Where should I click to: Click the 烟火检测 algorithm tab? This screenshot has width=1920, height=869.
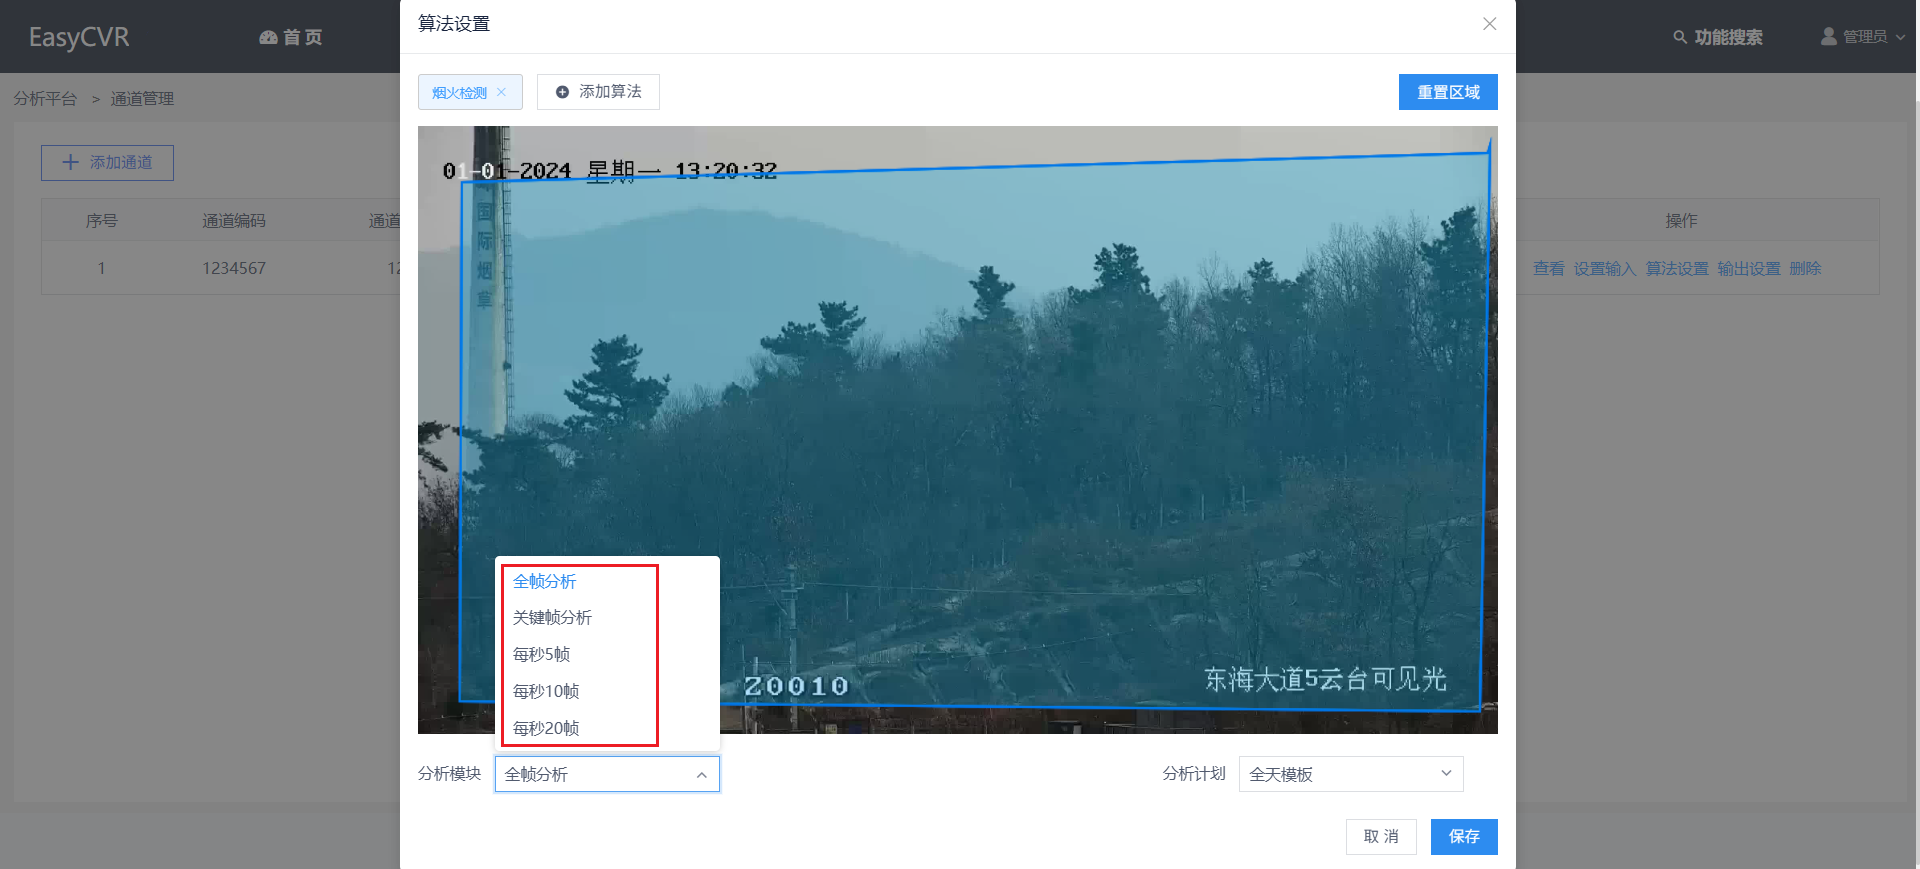point(459,92)
